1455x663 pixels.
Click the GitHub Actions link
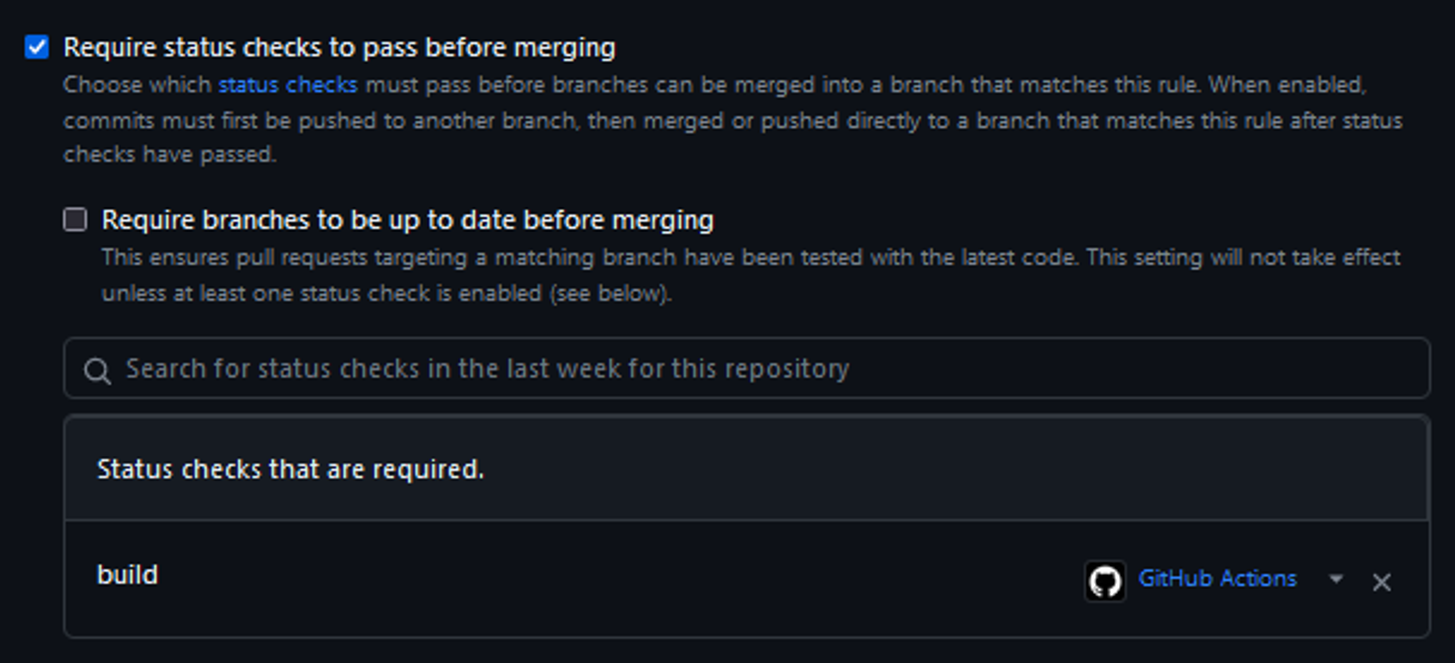[1216, 579]
